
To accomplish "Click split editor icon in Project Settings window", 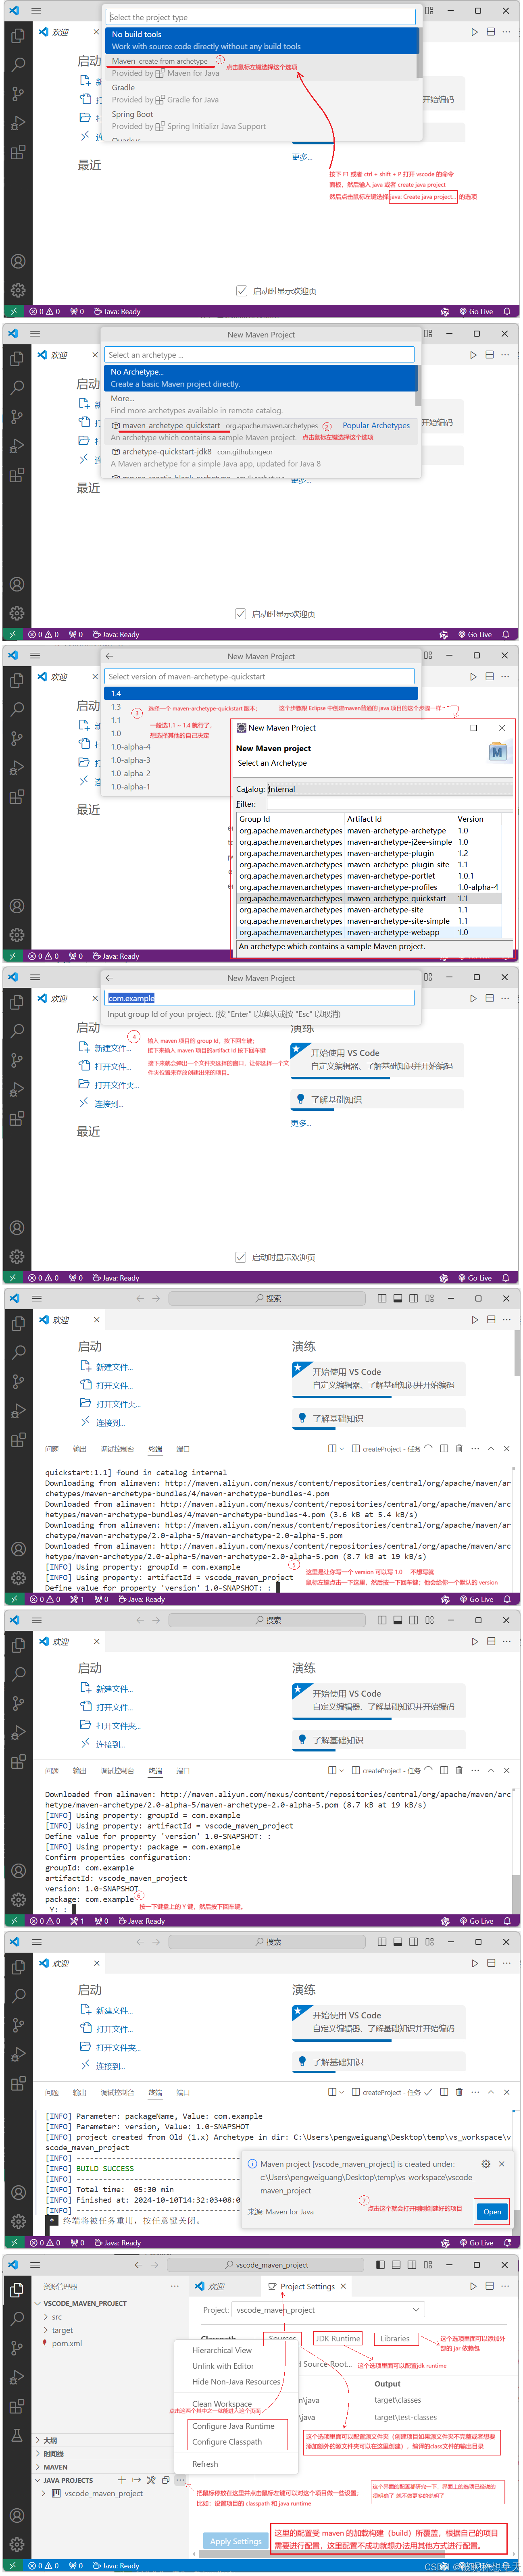I will coord(490,2286).
